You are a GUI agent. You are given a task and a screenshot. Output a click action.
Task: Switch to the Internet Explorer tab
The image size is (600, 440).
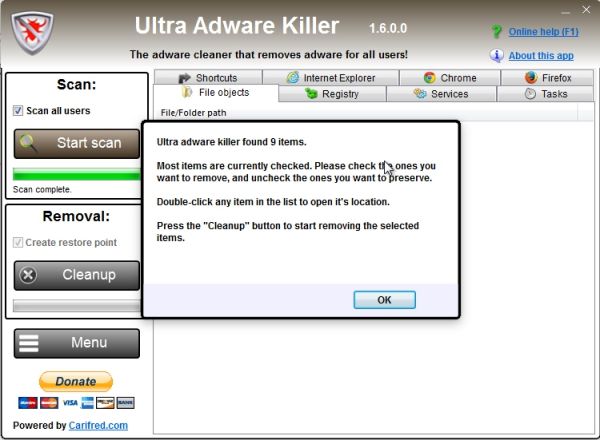(331, 78)
